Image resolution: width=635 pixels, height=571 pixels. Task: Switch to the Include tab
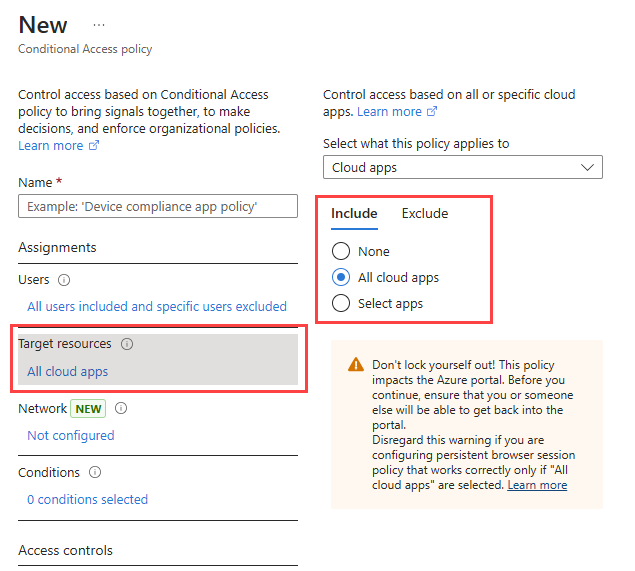pos(354,213)
